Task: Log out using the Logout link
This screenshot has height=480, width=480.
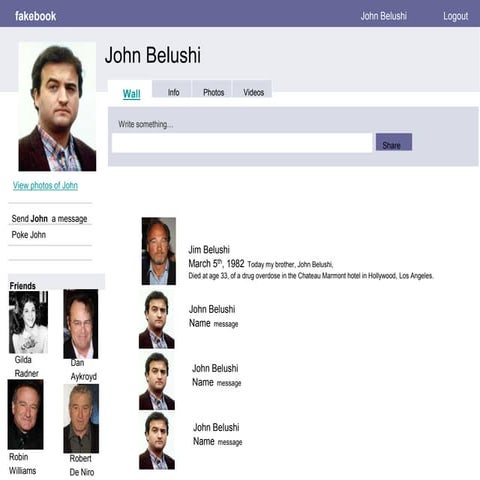Action: pyautogui.click(x=455, y=16)
